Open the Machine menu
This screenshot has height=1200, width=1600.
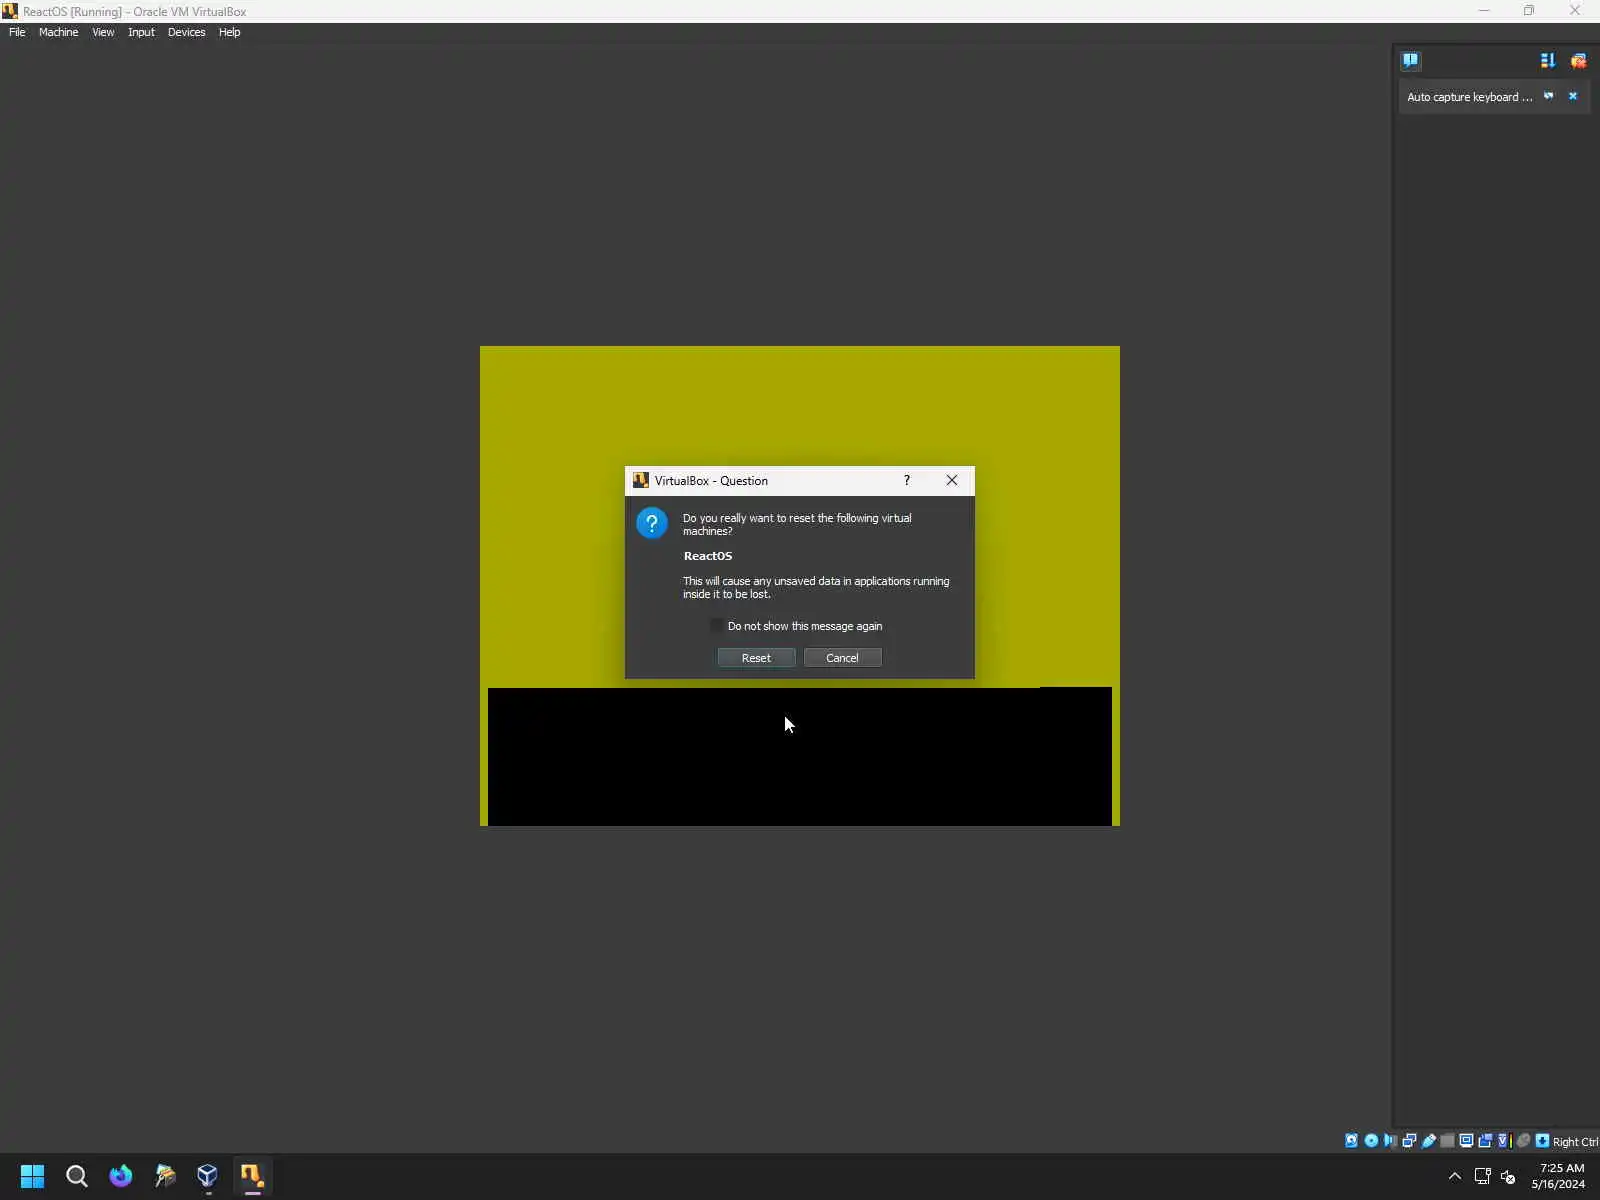click(58, 32)
